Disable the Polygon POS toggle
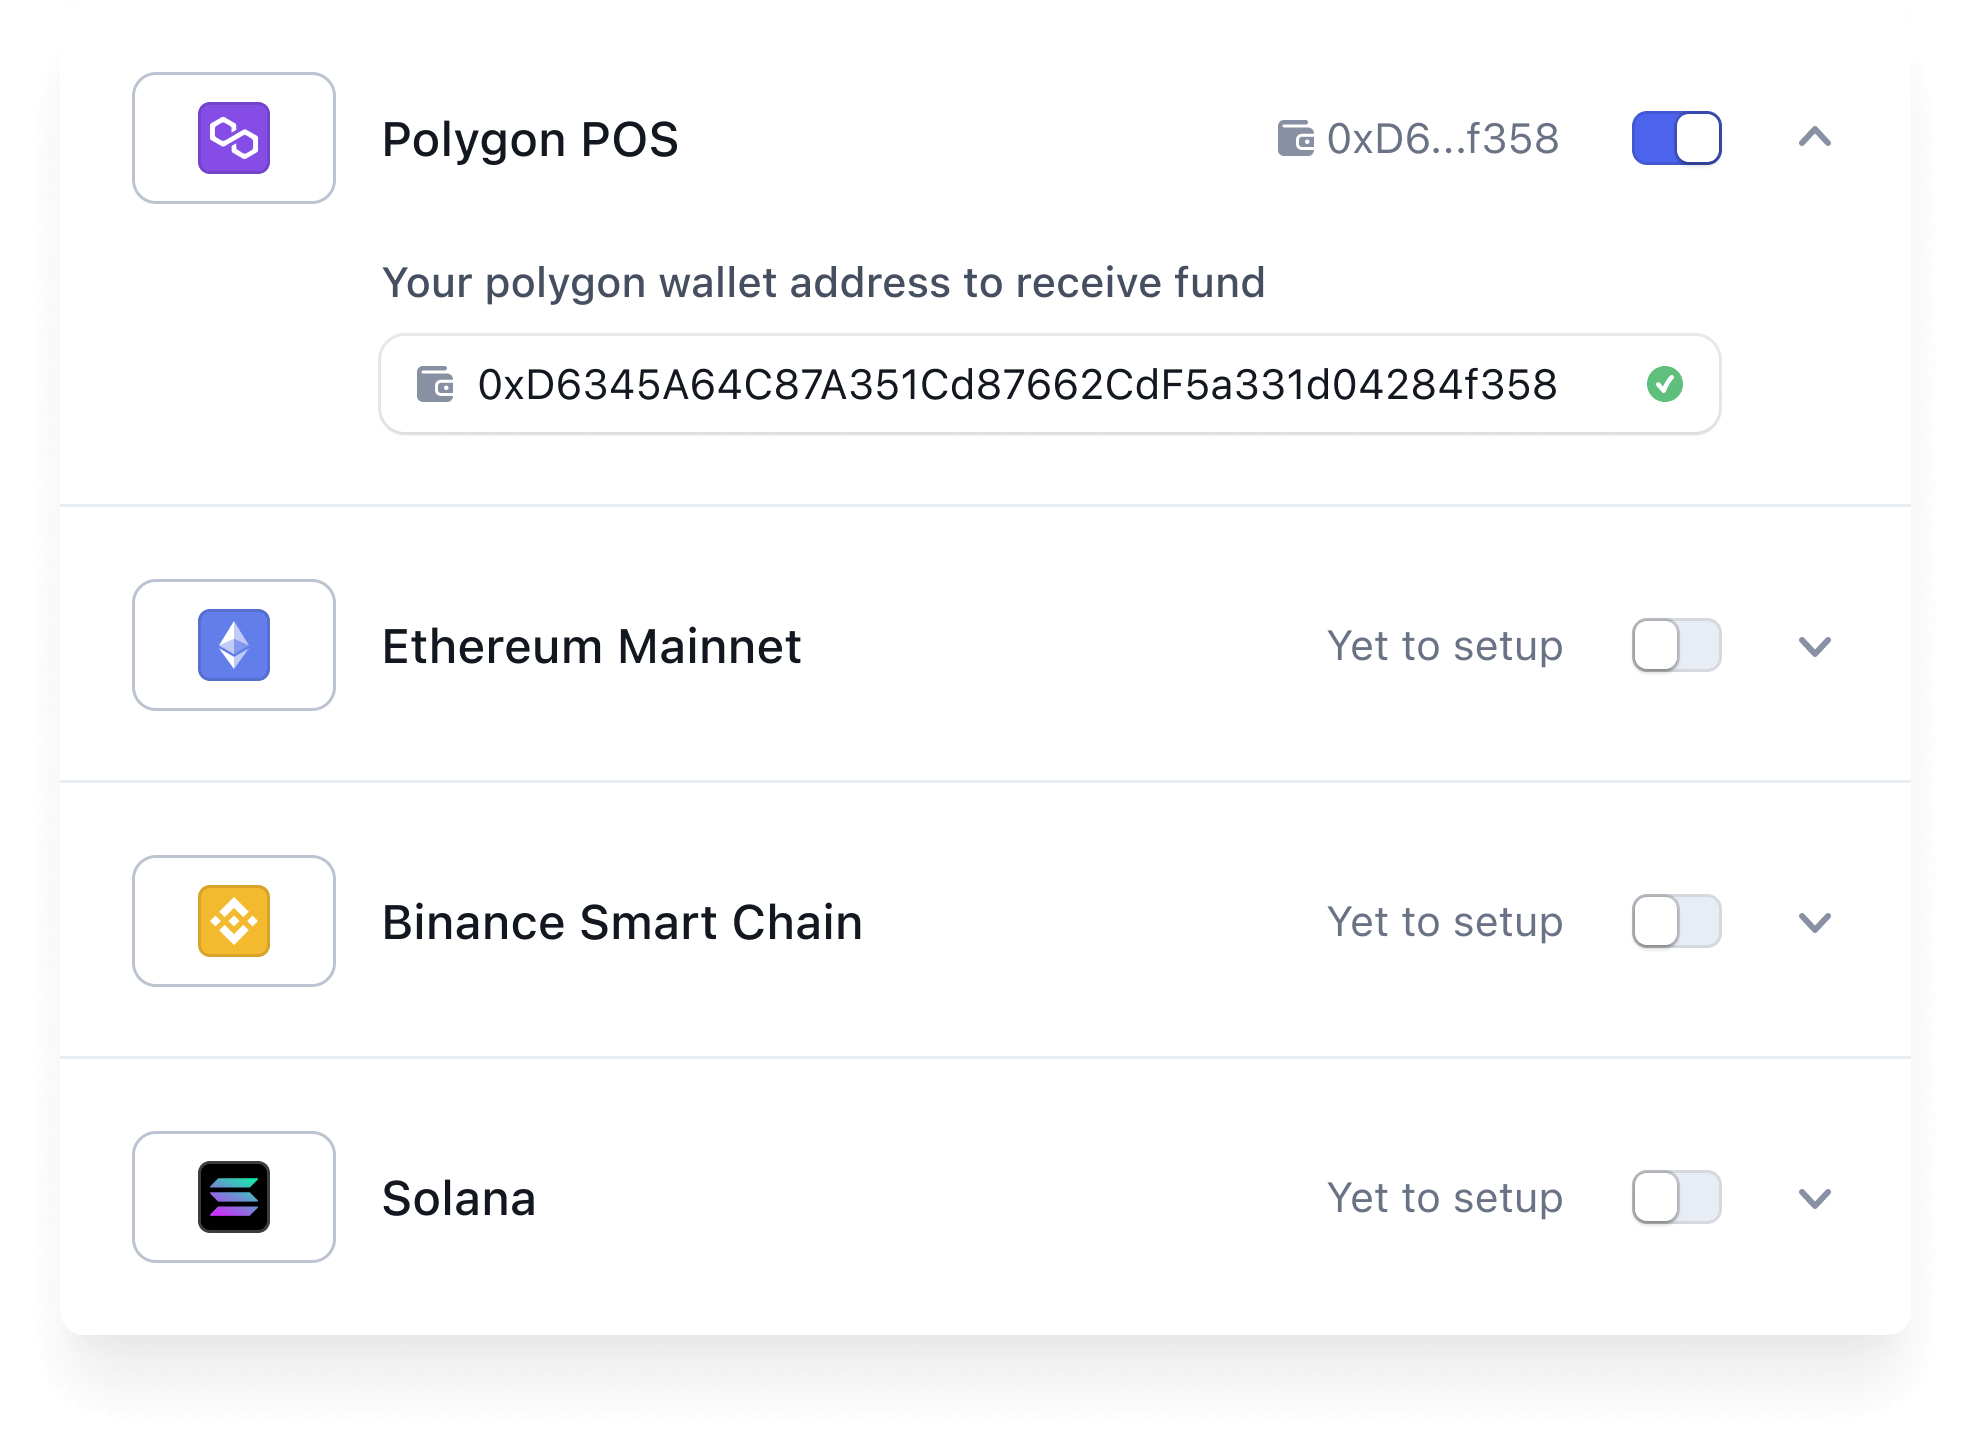 coord(1676,138)
